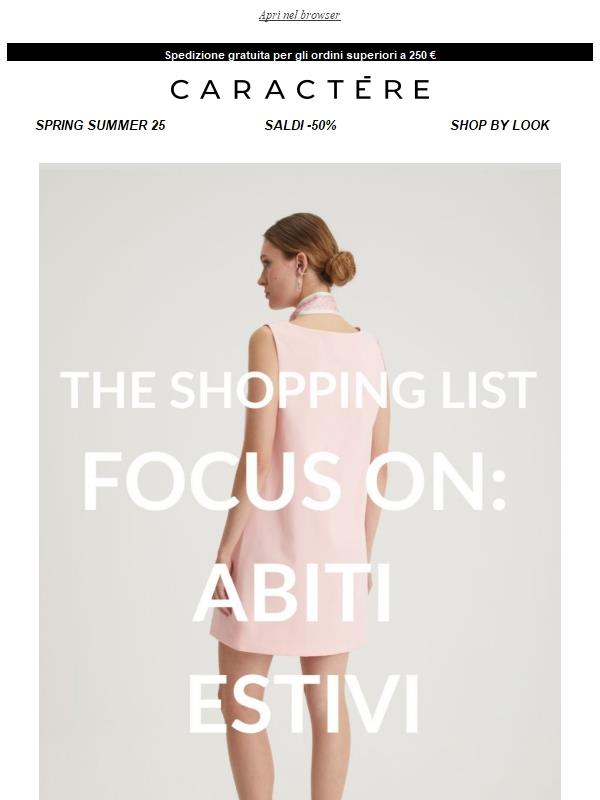Click the CARACTÈRE brand logo
600x800 pixels.
point(300,88)
